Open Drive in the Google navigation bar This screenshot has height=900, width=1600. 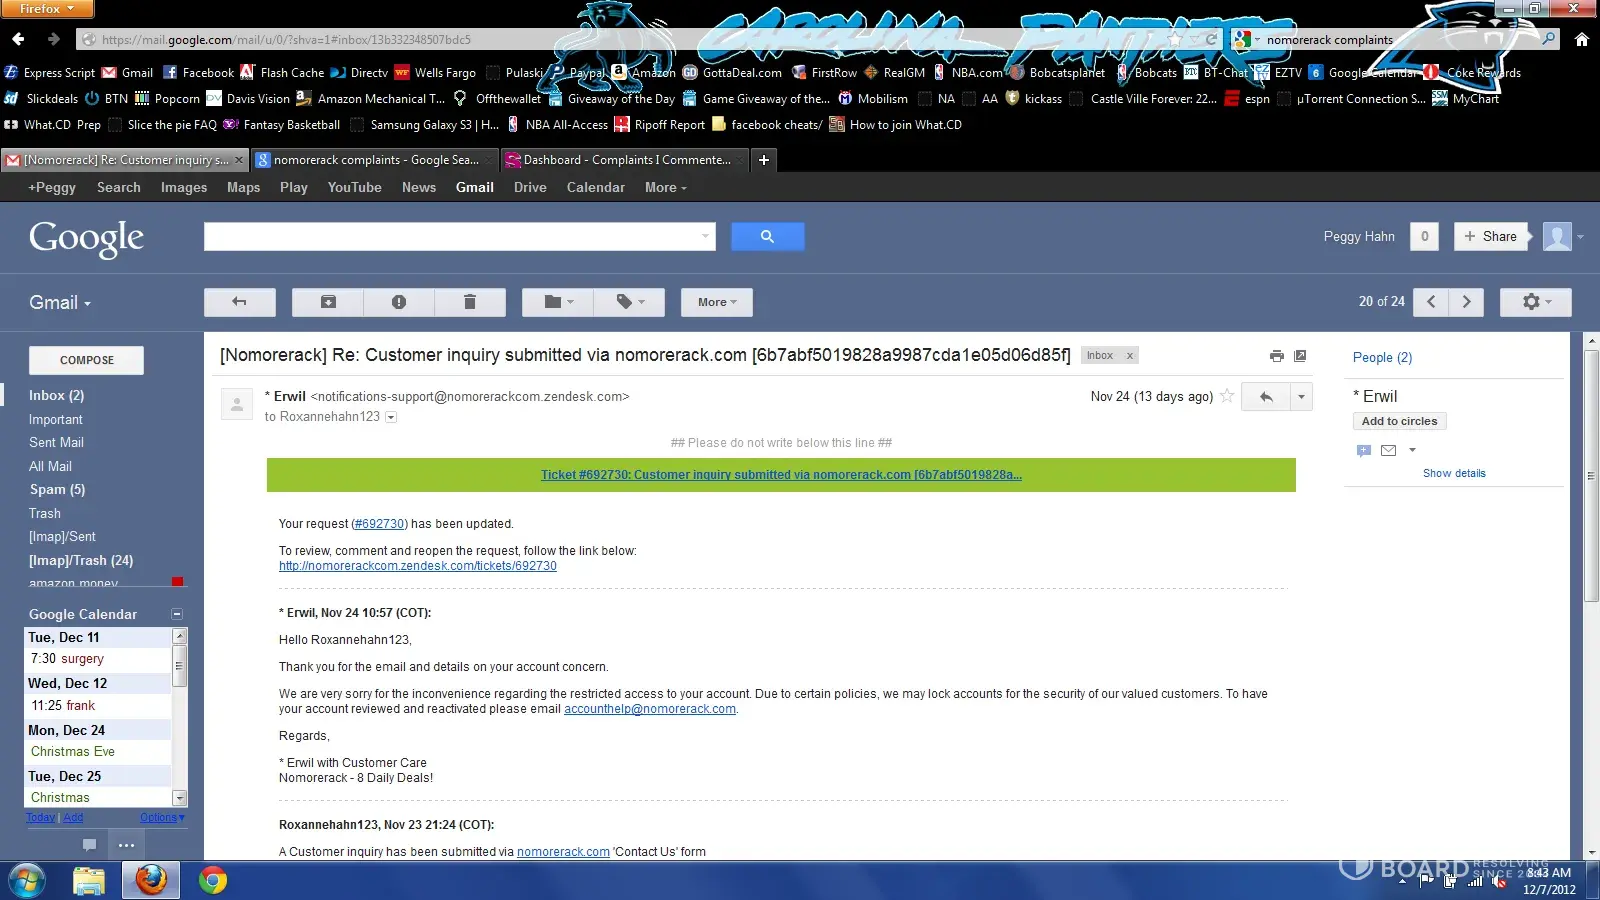click(530, 187)
